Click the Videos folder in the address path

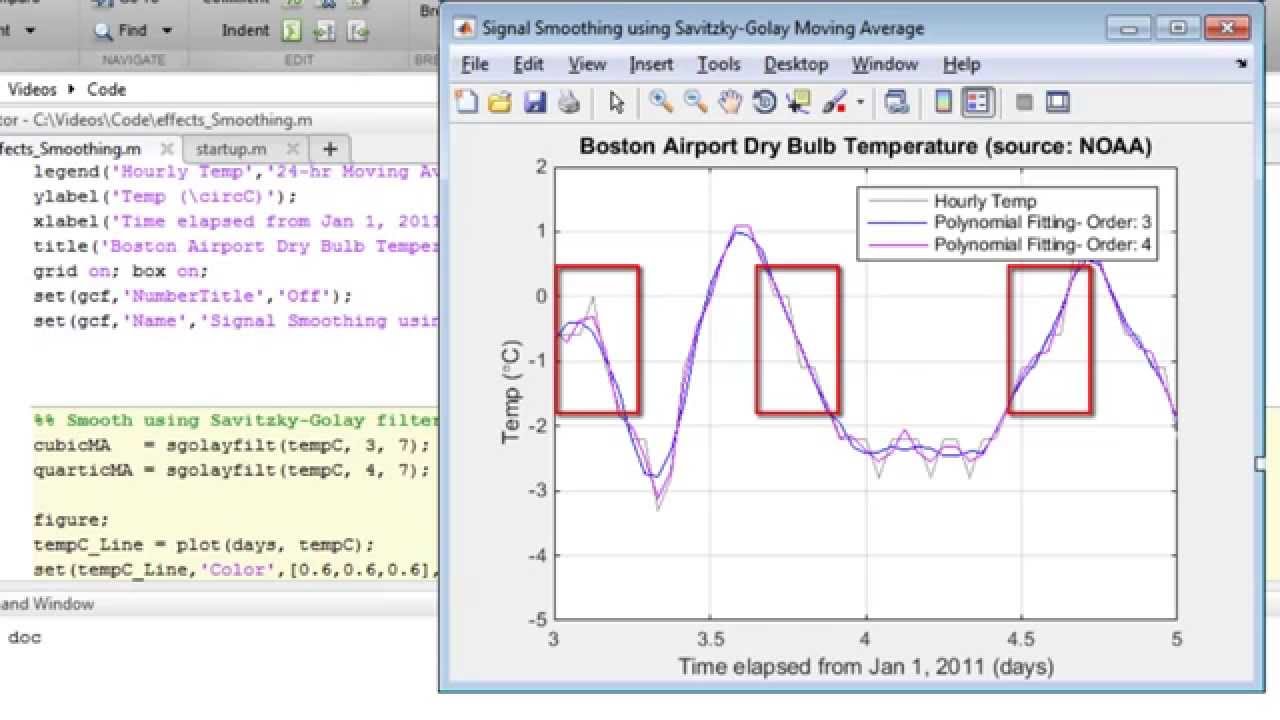tap(32, 89)
